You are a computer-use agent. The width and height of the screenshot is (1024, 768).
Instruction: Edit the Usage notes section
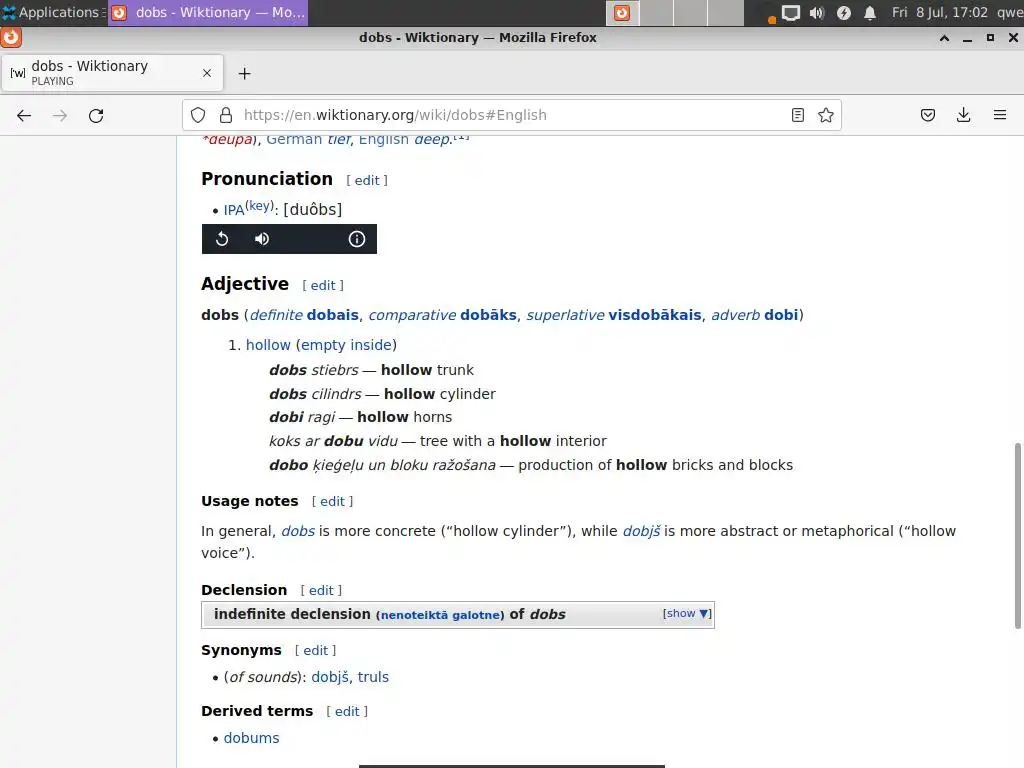(x=332, y=502)
